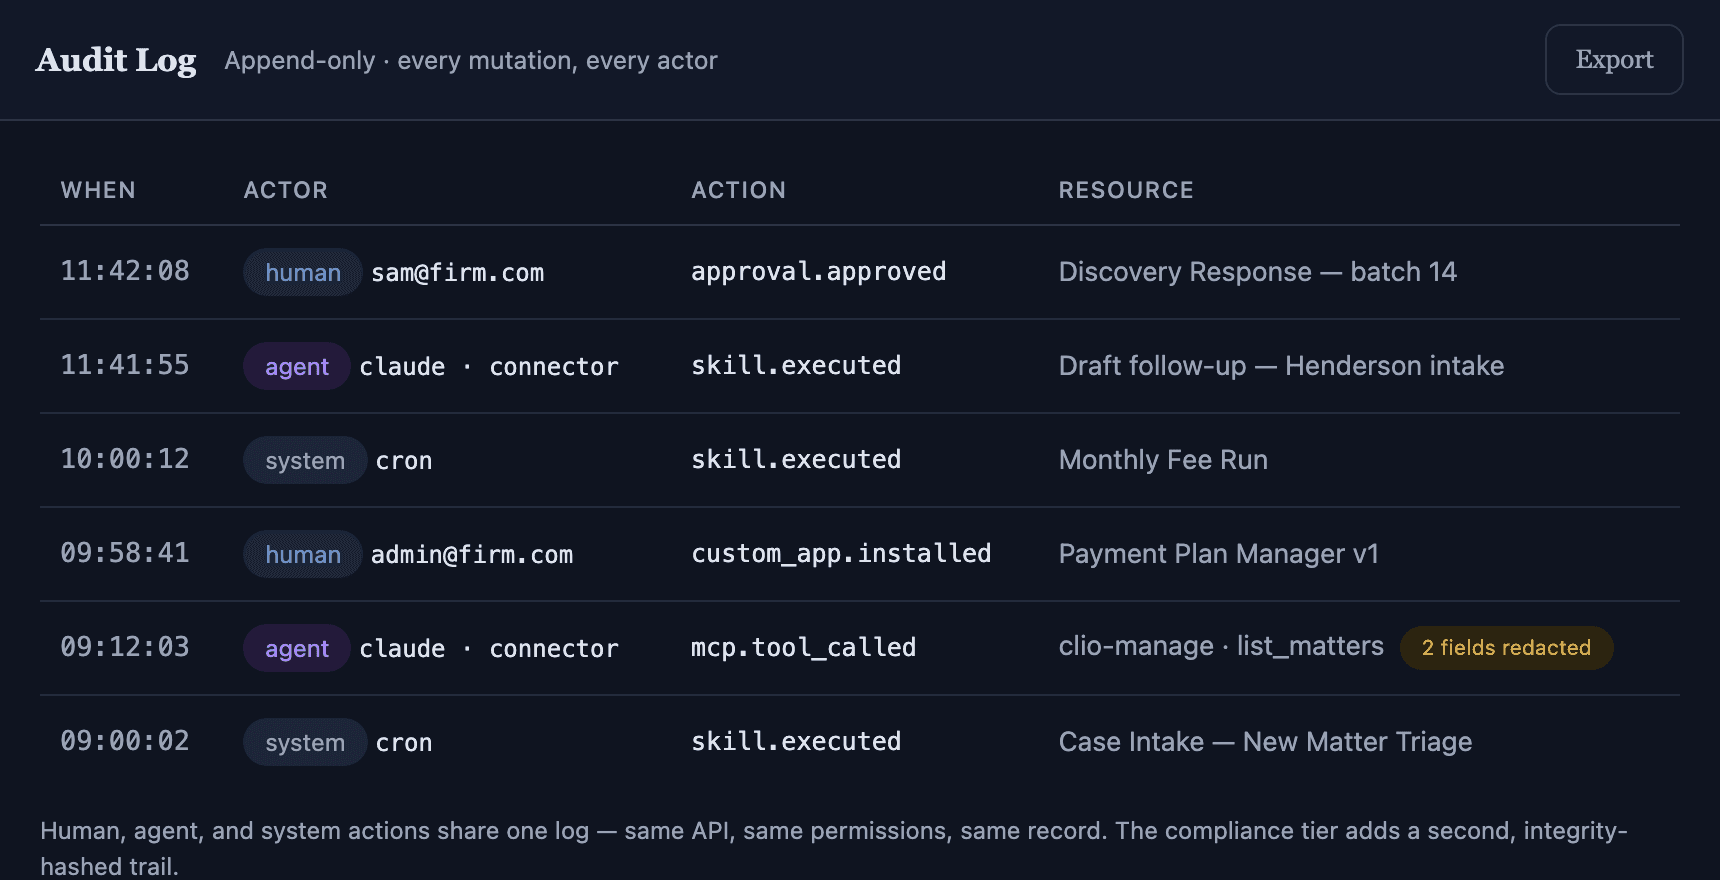Open clio-manage · list_matters resource
The width and height of the screenshot is (1720, 880).
pos(1221,646)
